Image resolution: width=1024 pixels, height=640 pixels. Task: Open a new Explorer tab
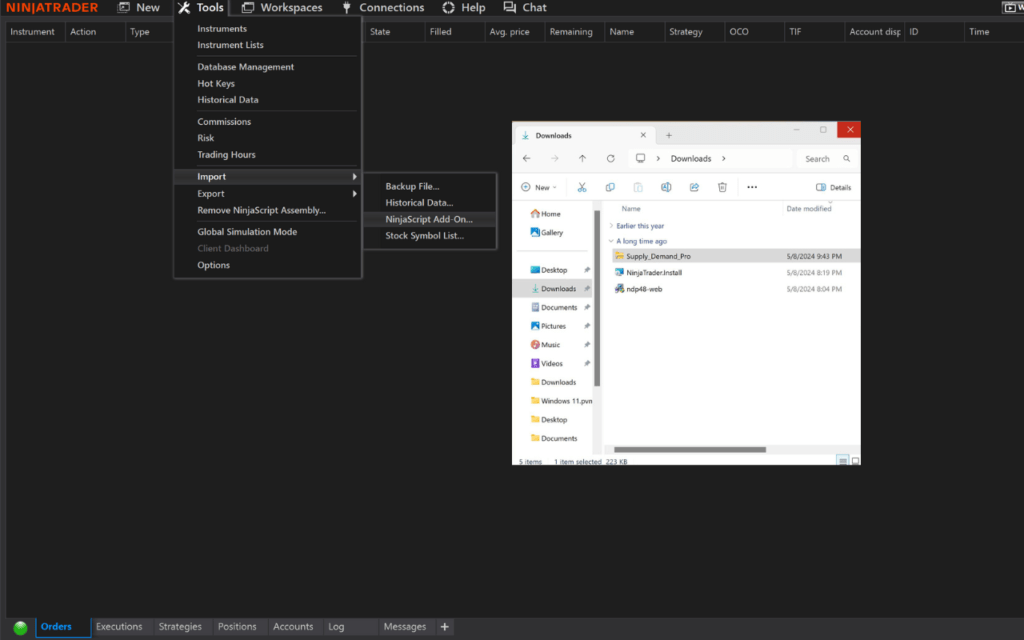(x=669, y=135)
